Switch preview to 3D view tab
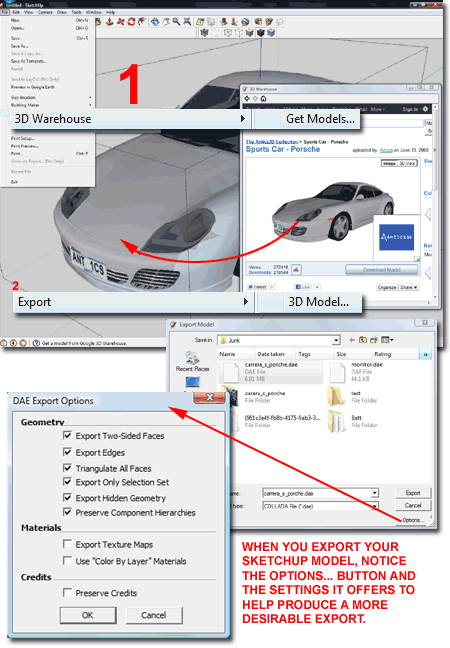 (407, 163)
